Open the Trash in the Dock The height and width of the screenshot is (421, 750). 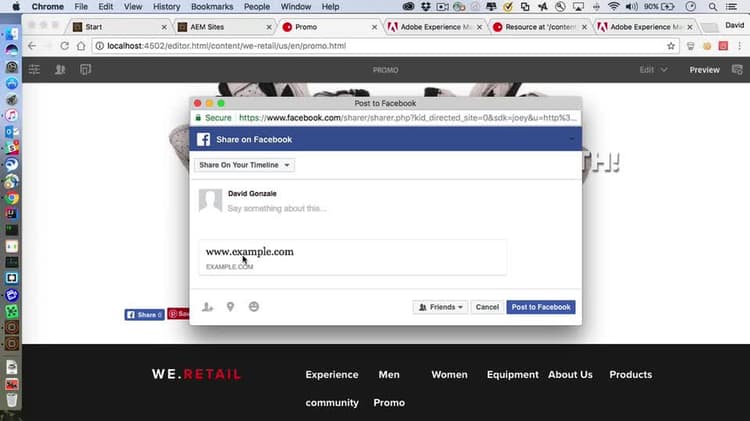click(12, 400)
